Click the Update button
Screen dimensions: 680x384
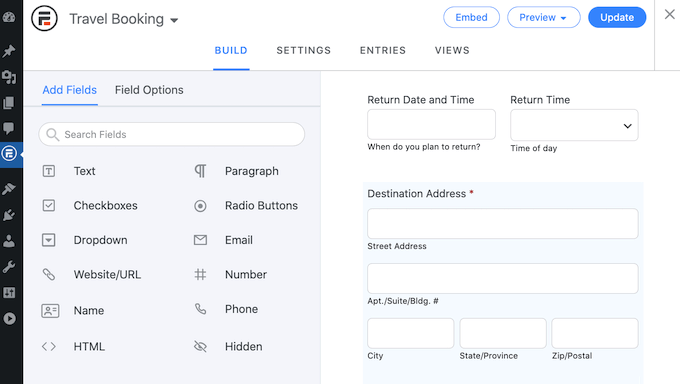tap(617, 17)
